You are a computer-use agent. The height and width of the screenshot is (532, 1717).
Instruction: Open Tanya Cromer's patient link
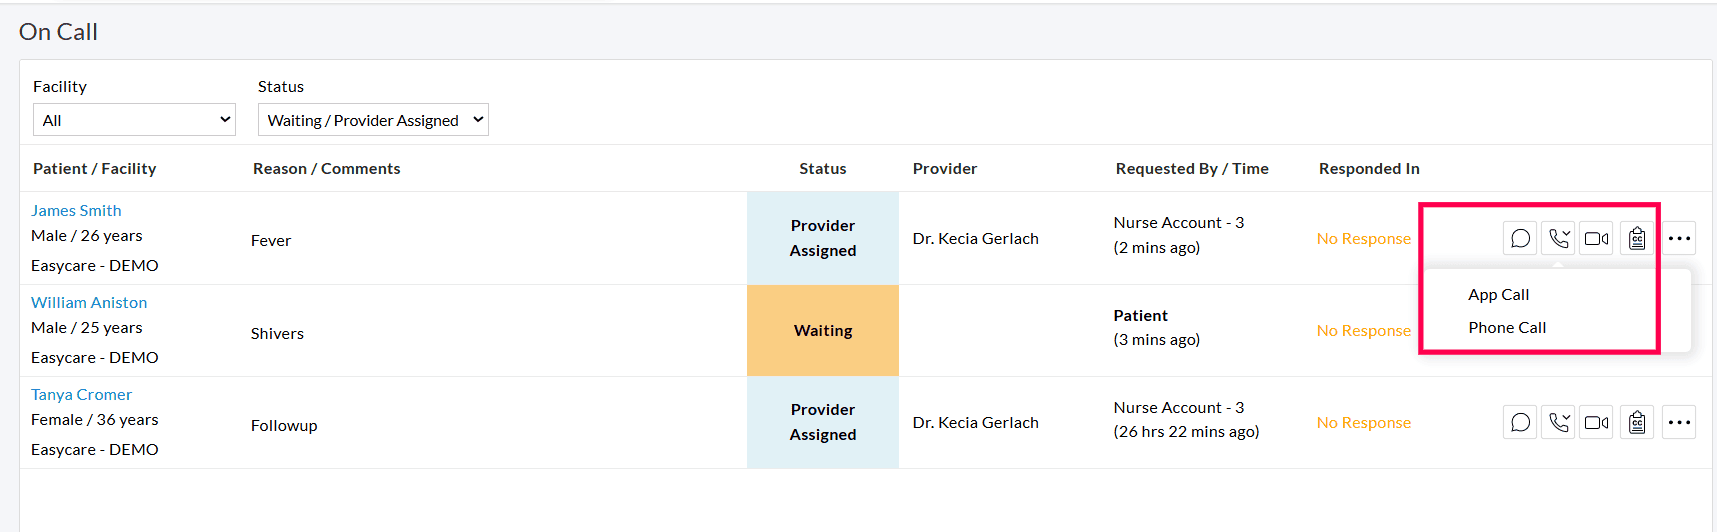[81, 395]
